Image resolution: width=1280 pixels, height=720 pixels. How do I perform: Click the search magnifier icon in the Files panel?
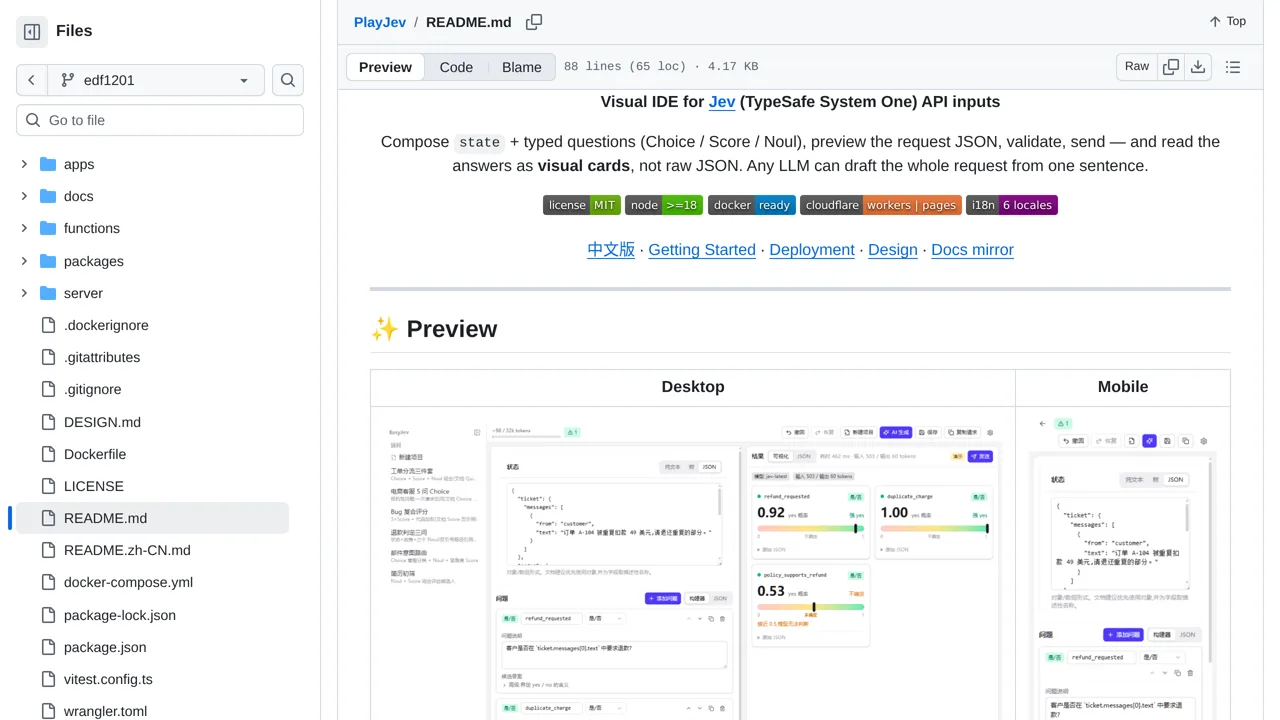coord(288,80)
